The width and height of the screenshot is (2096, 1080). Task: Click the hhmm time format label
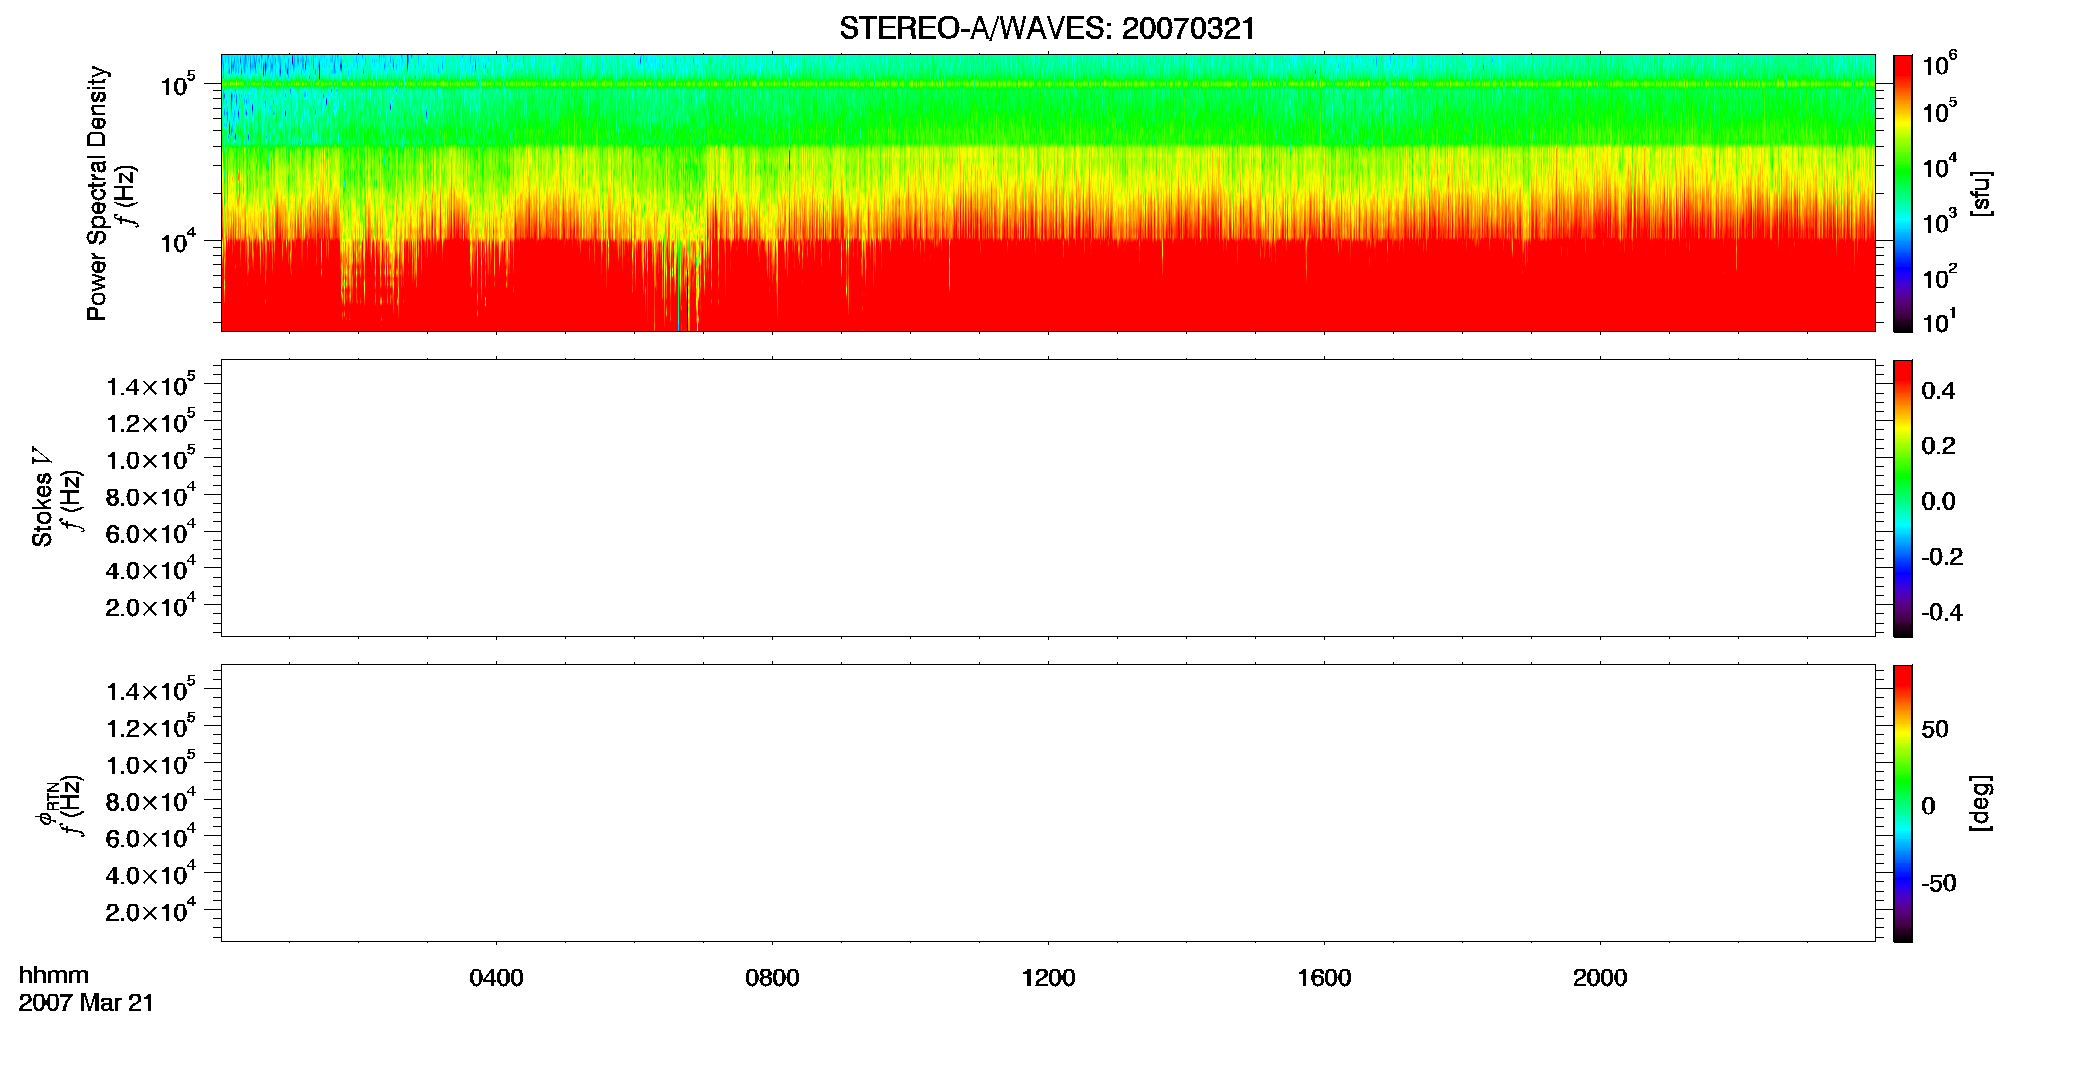[54, 976]
